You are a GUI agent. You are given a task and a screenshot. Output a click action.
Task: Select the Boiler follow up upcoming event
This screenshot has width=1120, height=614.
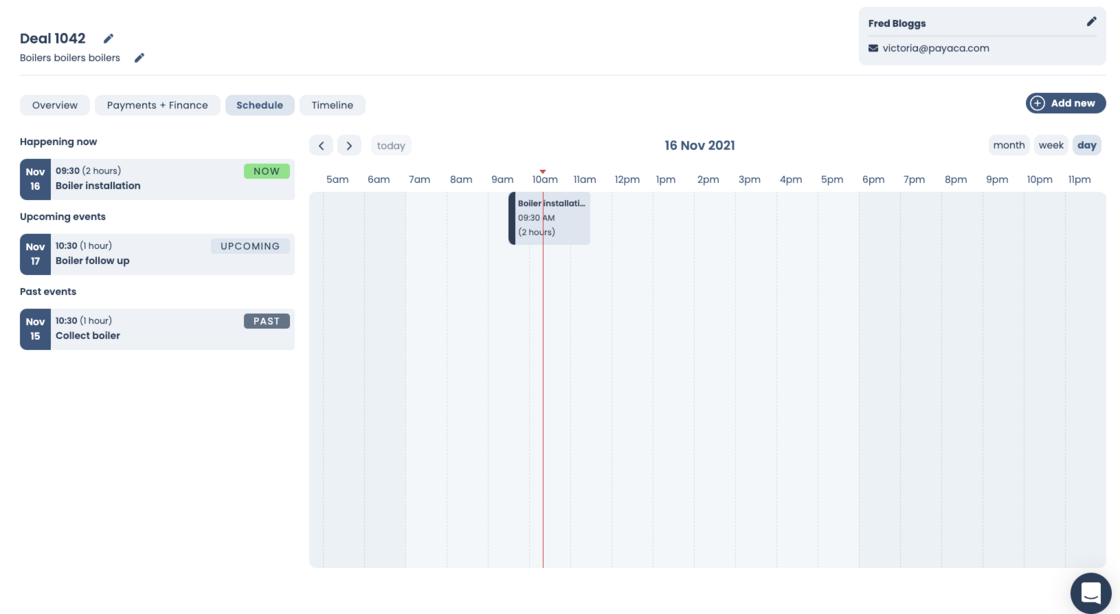click(157, 254)
